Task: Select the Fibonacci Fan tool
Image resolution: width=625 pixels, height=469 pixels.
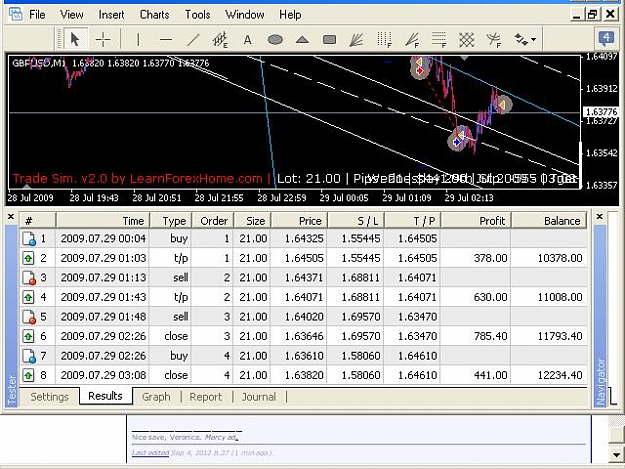Action: click(412, 39)
